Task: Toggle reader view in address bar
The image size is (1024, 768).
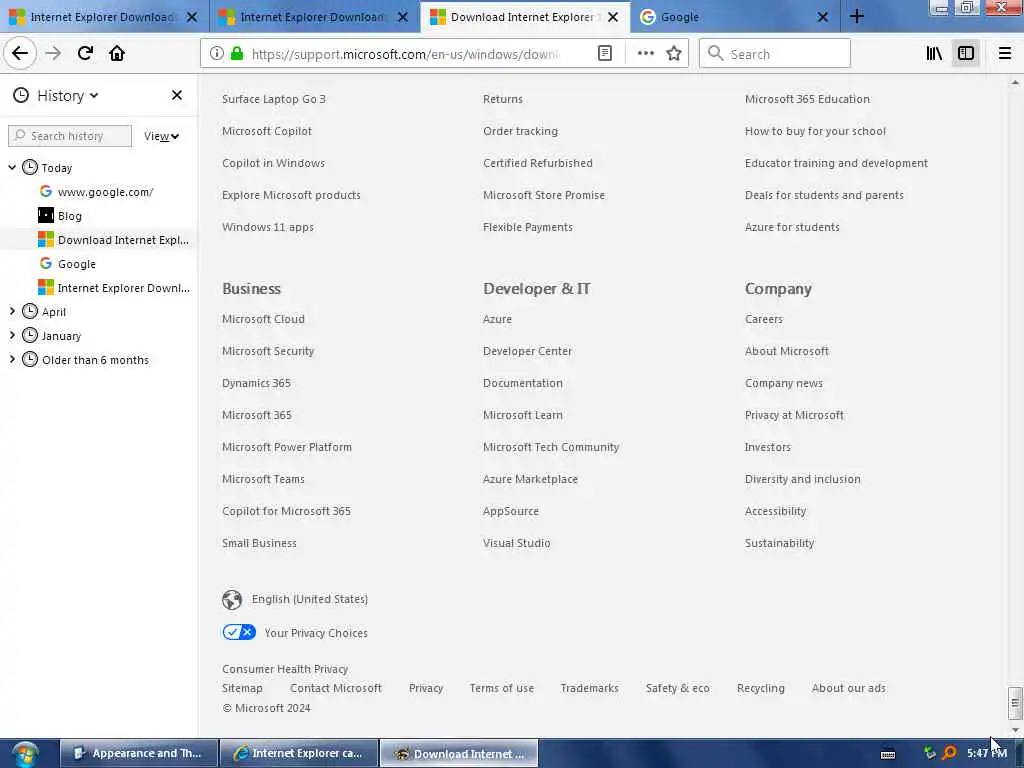Action: click(x=605, y=54)
